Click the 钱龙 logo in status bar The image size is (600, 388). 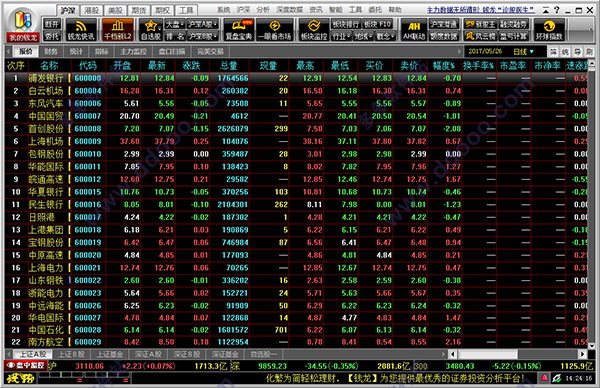click(x=20, y=378)
